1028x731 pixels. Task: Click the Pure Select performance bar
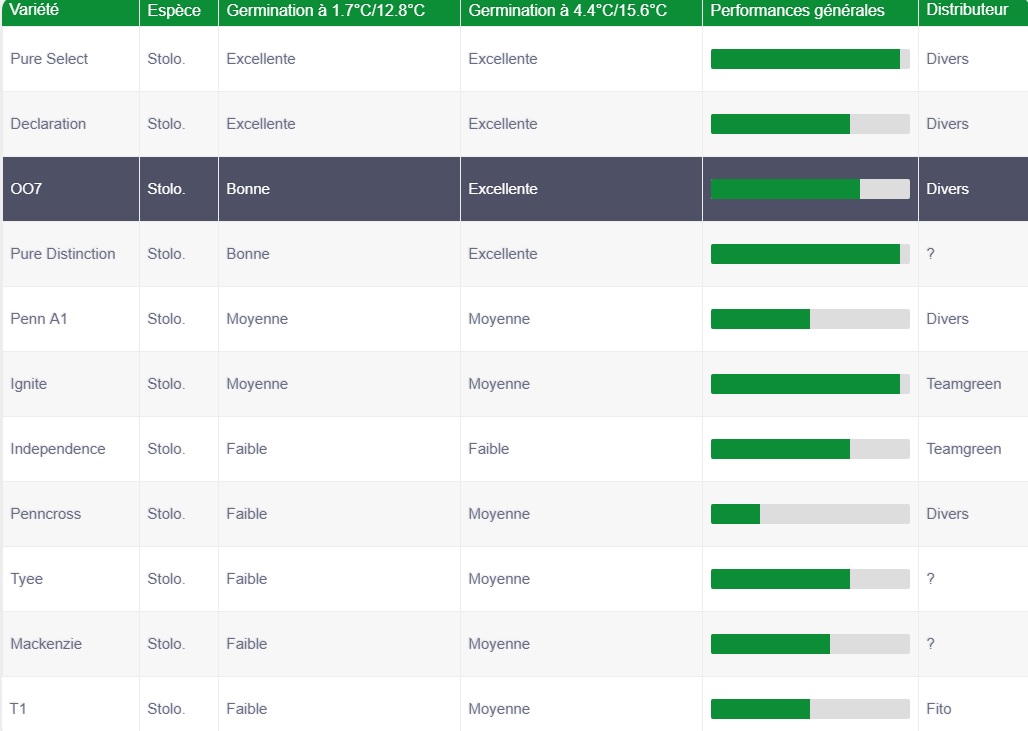809,59
